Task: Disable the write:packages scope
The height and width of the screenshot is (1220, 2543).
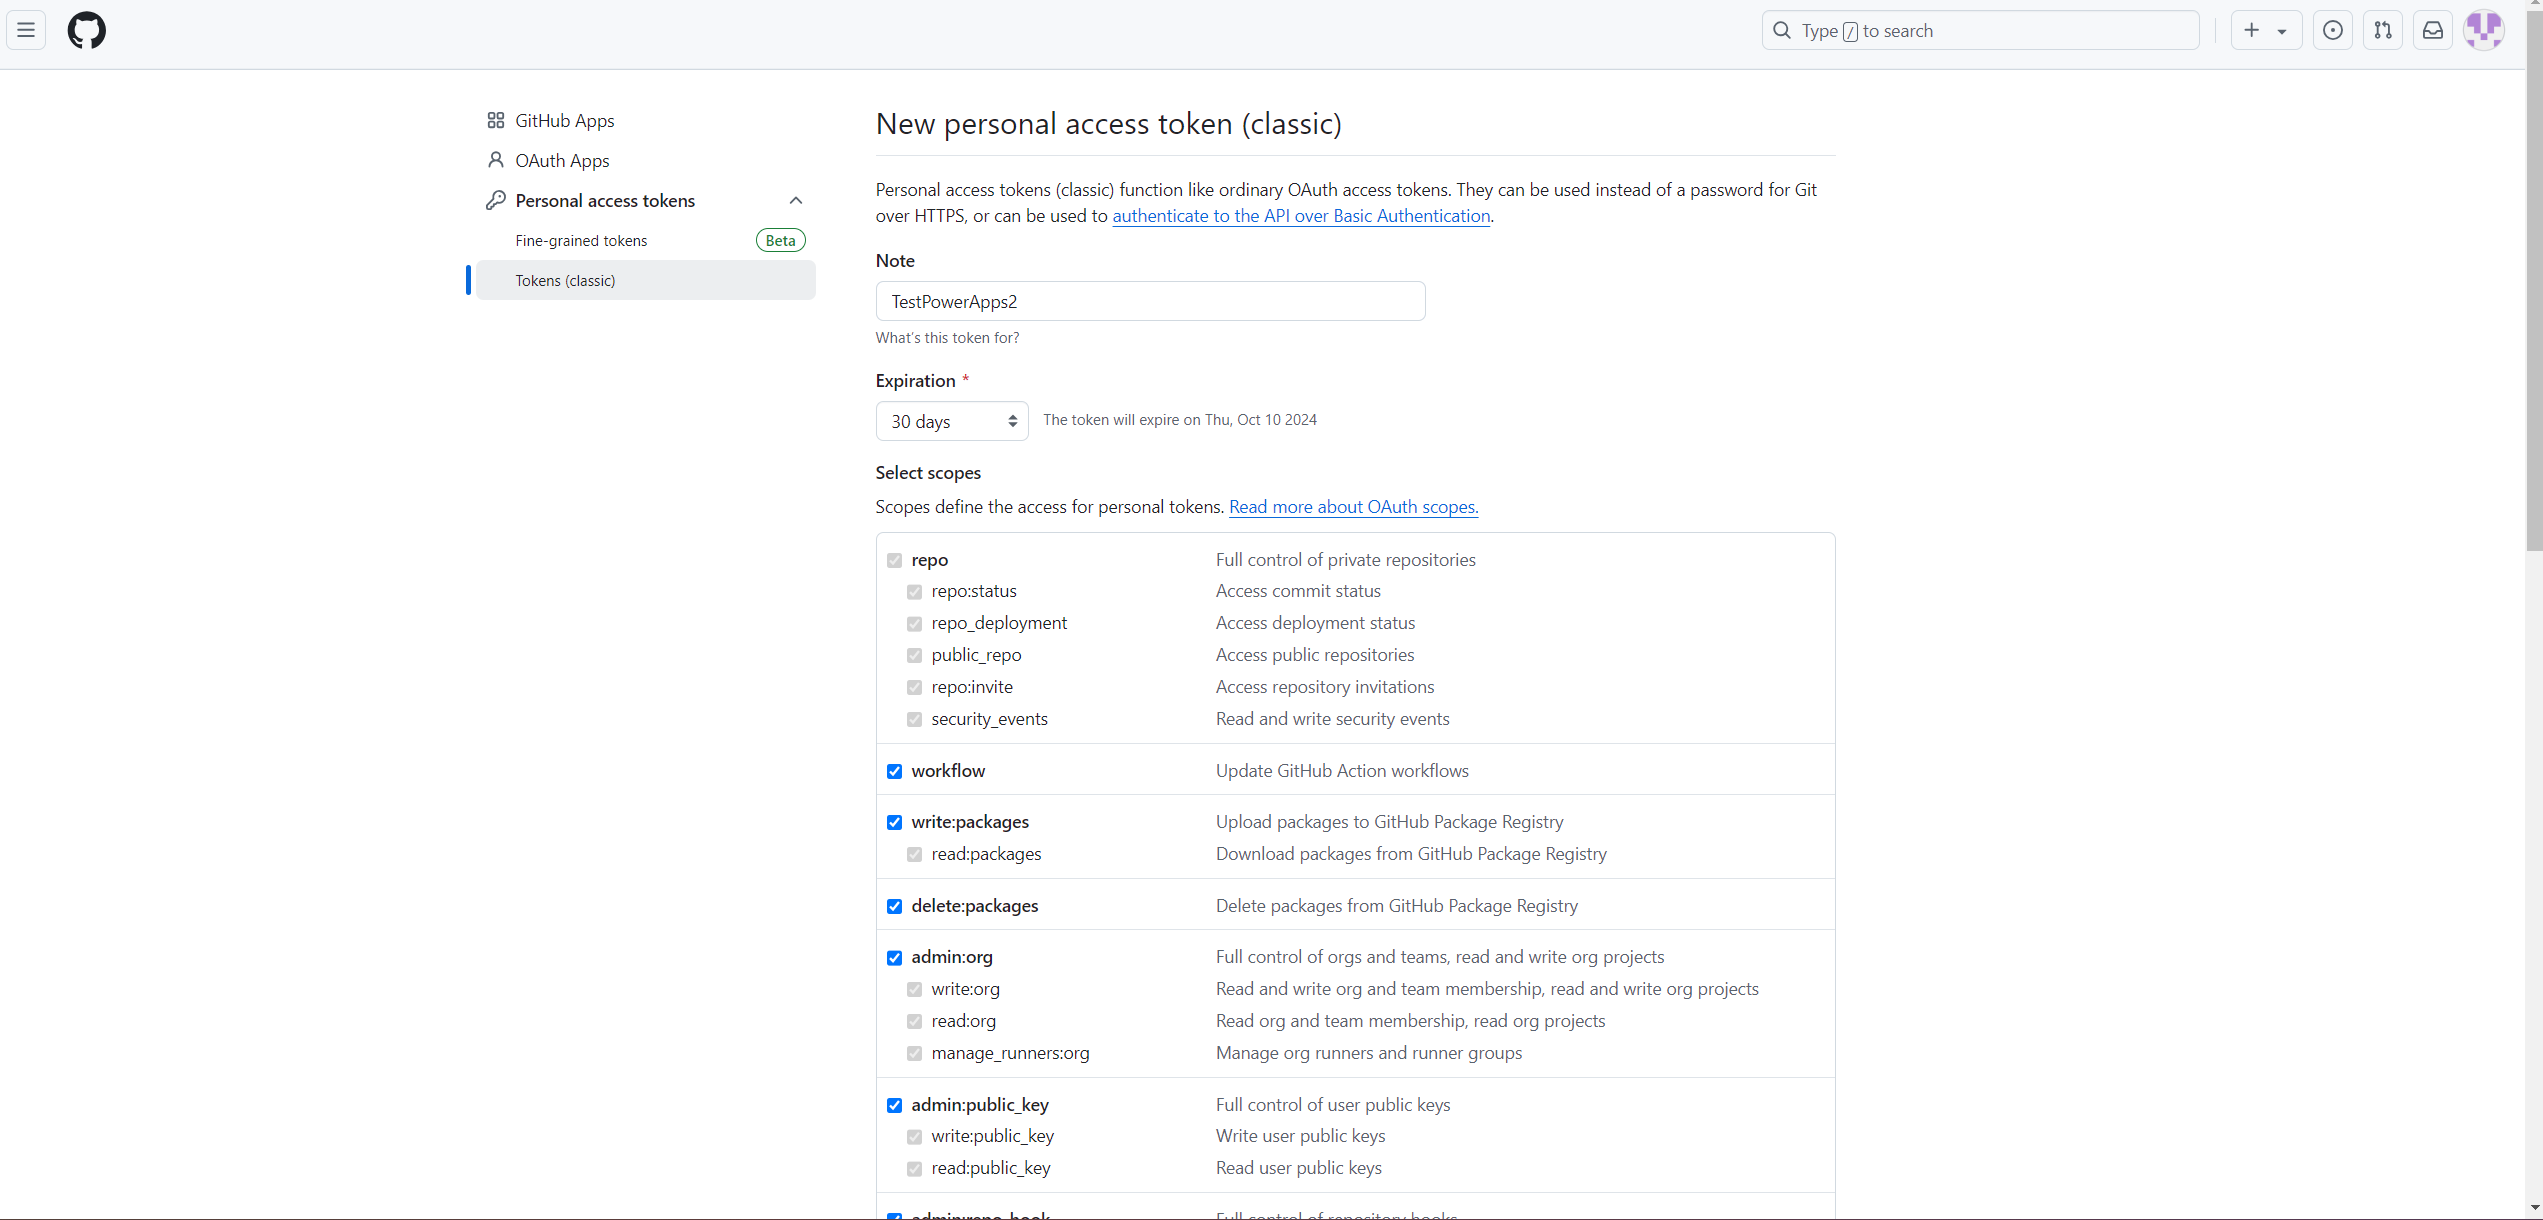Action: click(x=894, y=822)
